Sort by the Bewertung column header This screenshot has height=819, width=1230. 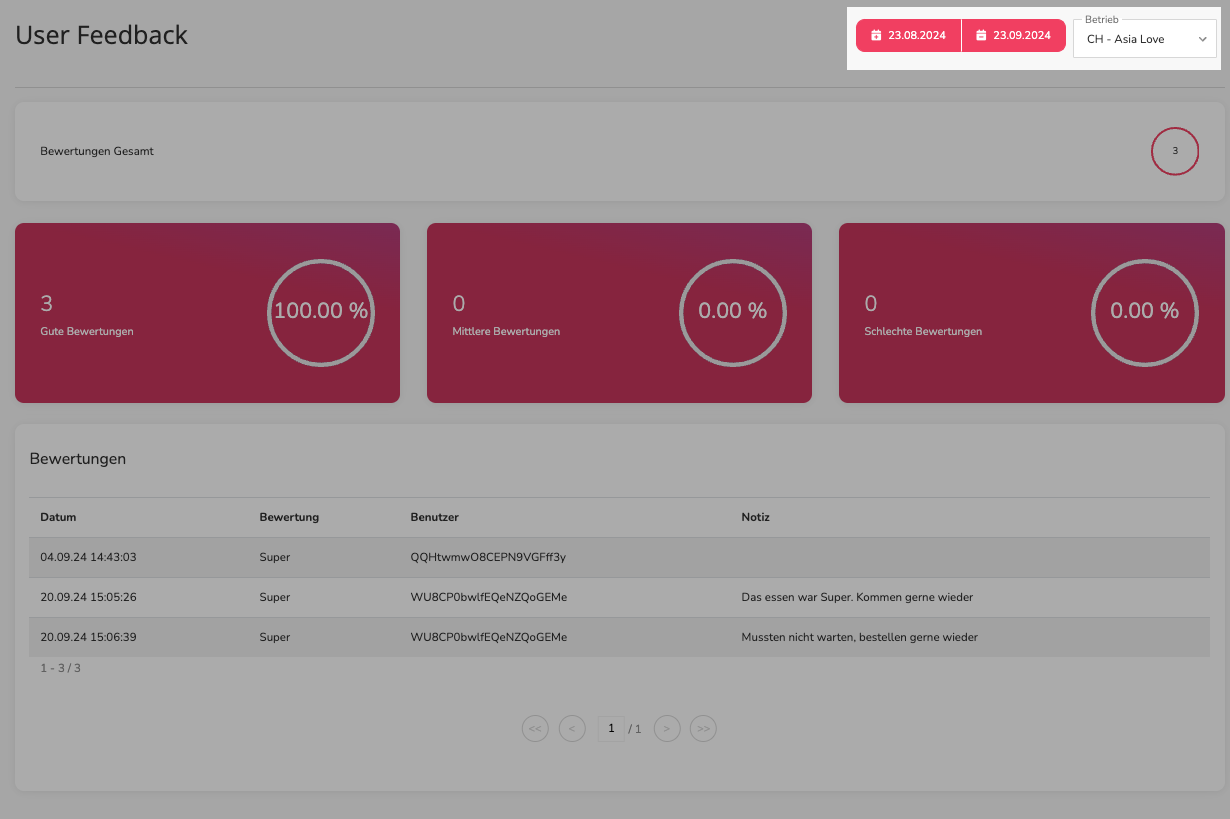pyautogui.click(x=289, y=517)
